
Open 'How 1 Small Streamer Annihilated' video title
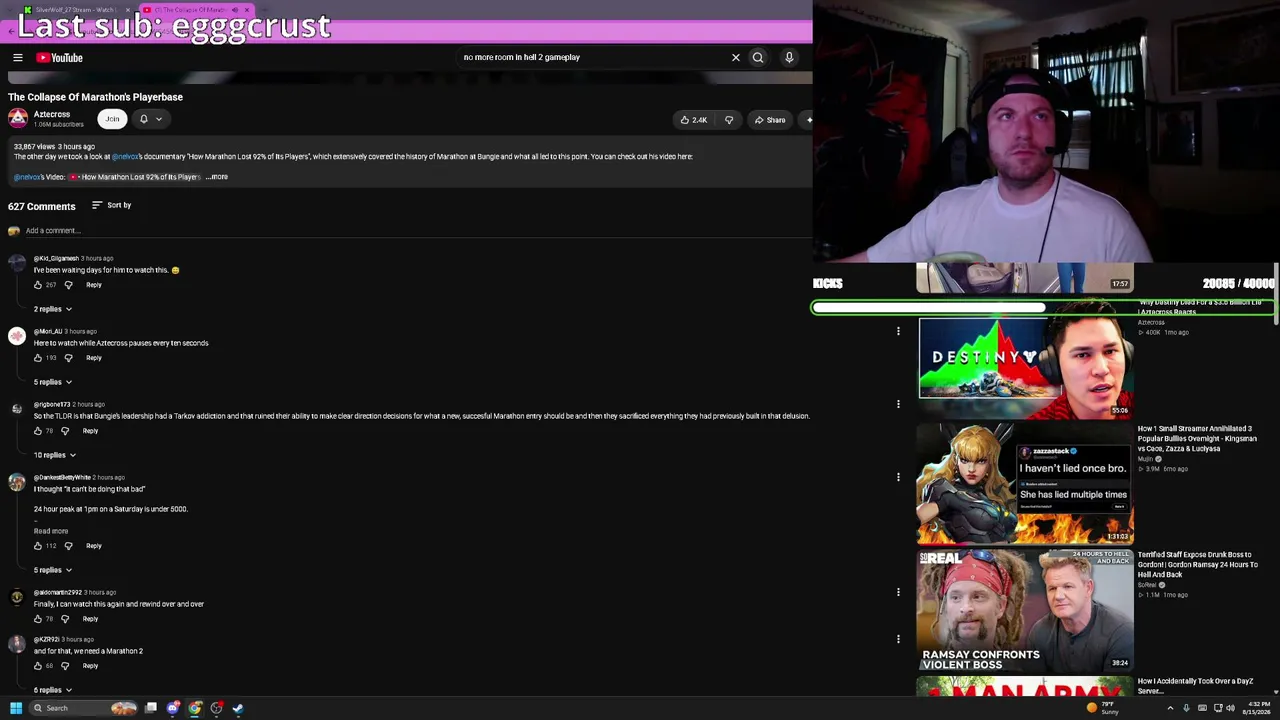pyautogui.click(x=1197, y=439)
